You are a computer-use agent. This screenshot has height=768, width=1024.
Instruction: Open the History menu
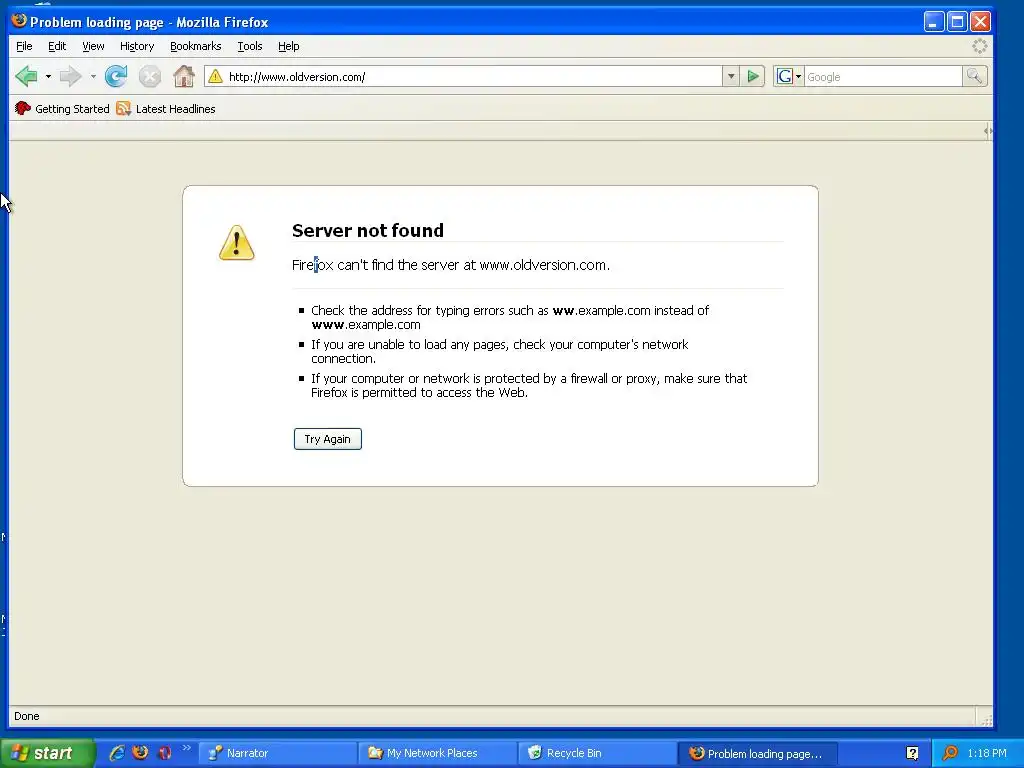click(x=137, y=46)
